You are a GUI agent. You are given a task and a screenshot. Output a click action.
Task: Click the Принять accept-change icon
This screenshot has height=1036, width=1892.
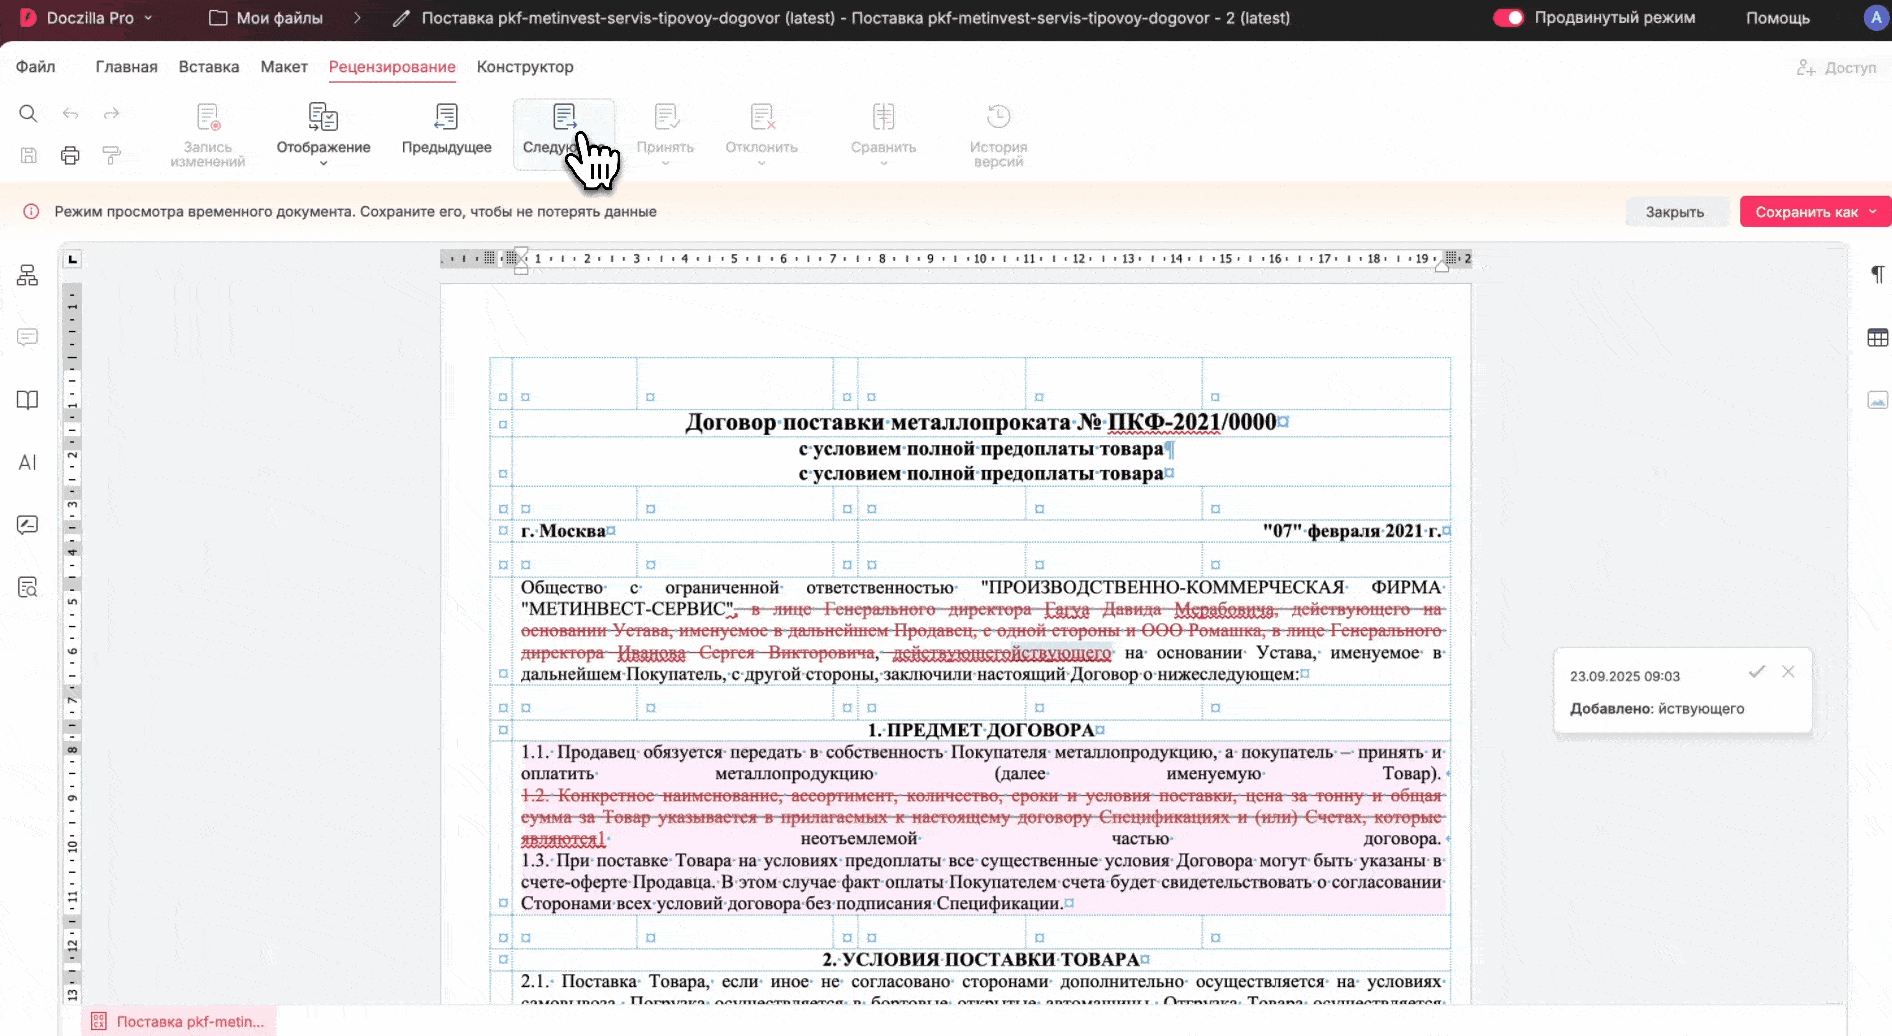click(x=665, y=117)
